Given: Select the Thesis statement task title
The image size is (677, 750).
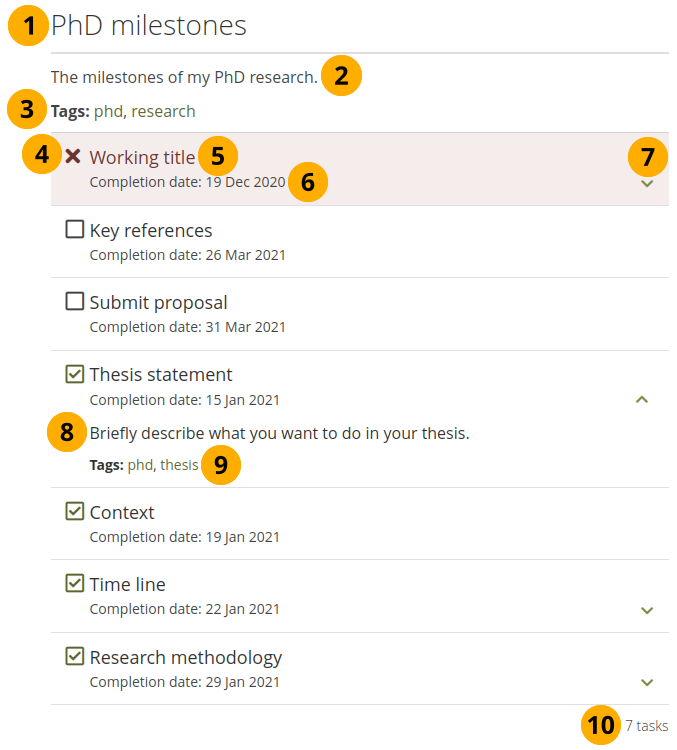Looking at the screenshot, I should 161,374.
